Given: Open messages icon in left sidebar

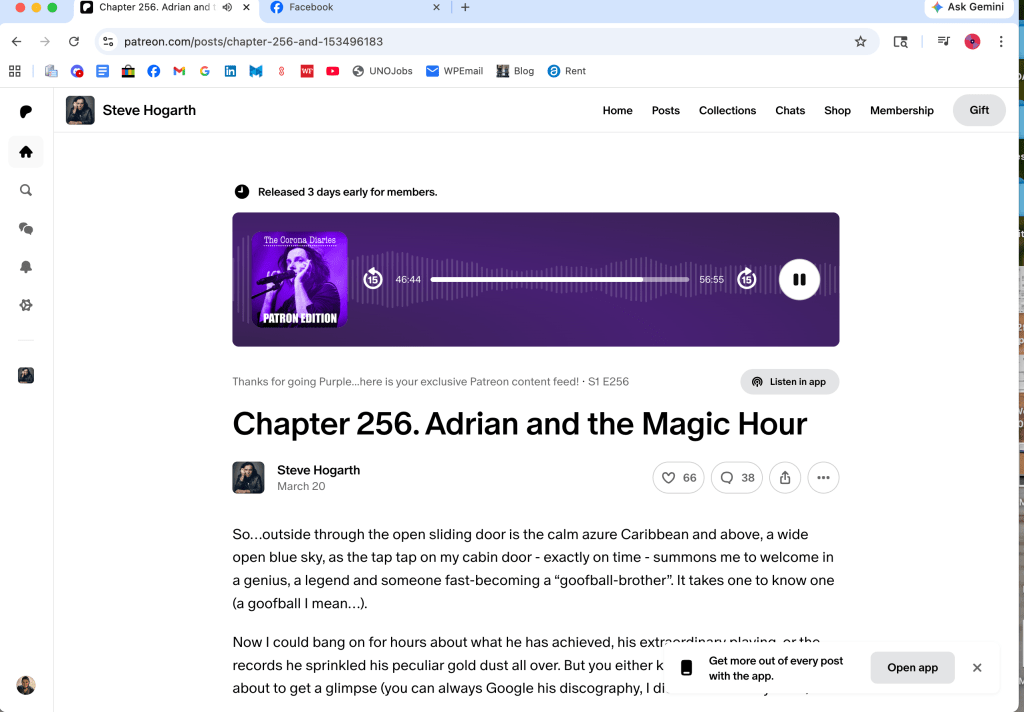Looking at the screenshot, I should 26,229.
